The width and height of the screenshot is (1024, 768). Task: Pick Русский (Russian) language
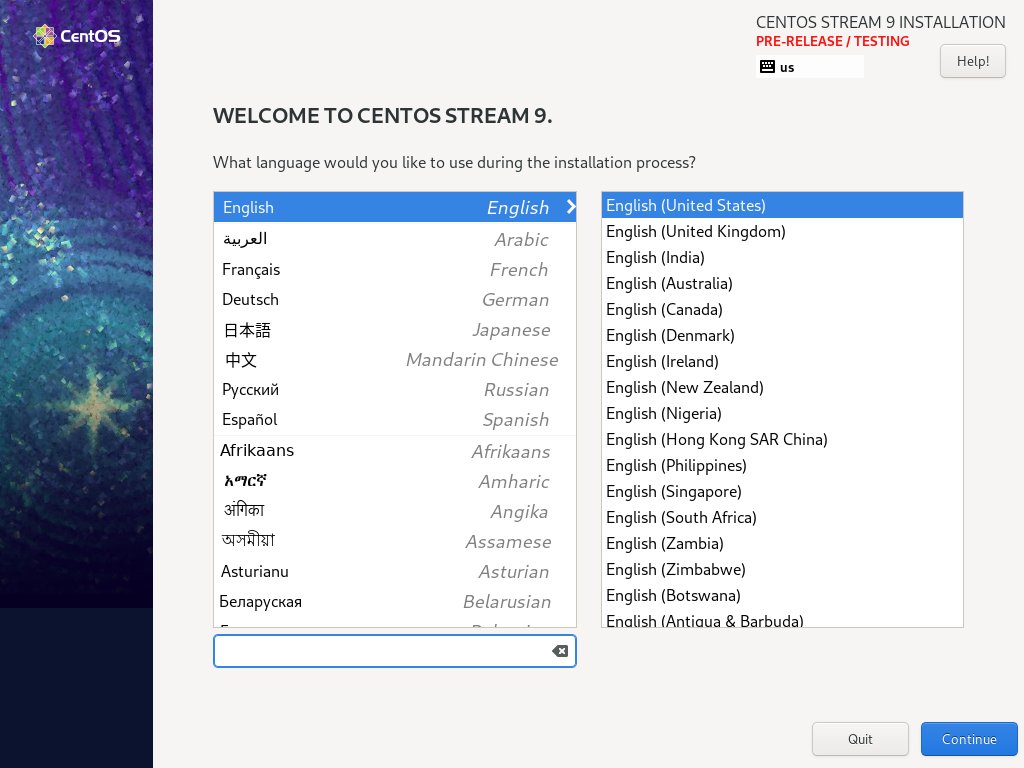tap(394, 389)
